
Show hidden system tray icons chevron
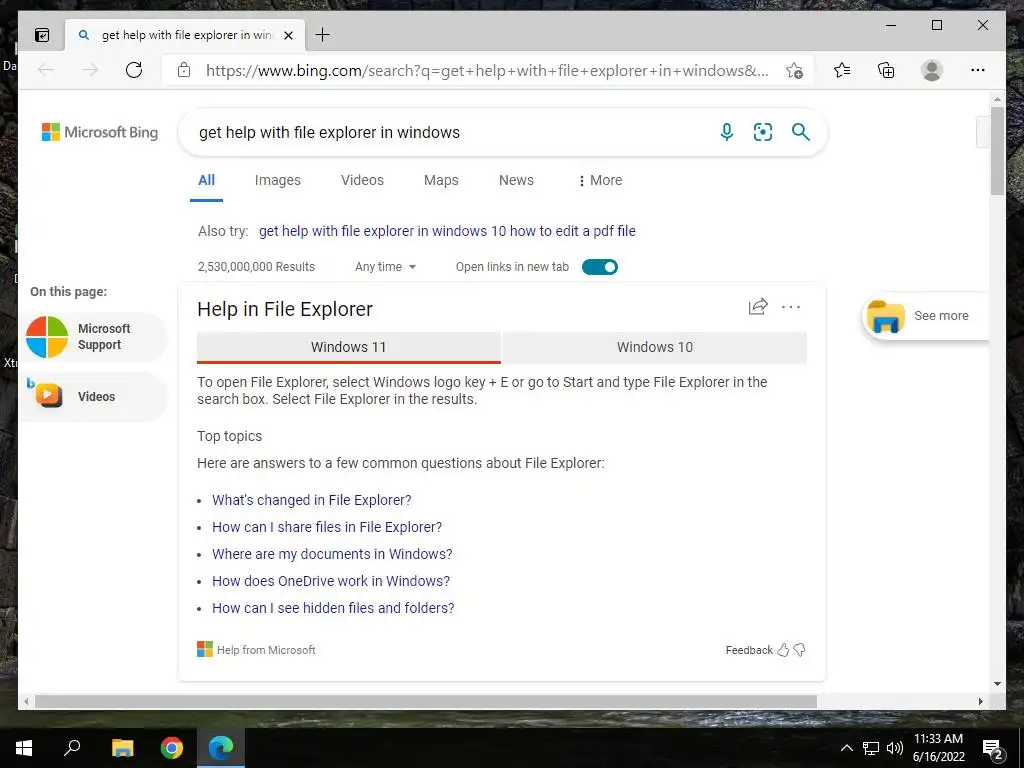pyautogui.click(x=846, y=748)
